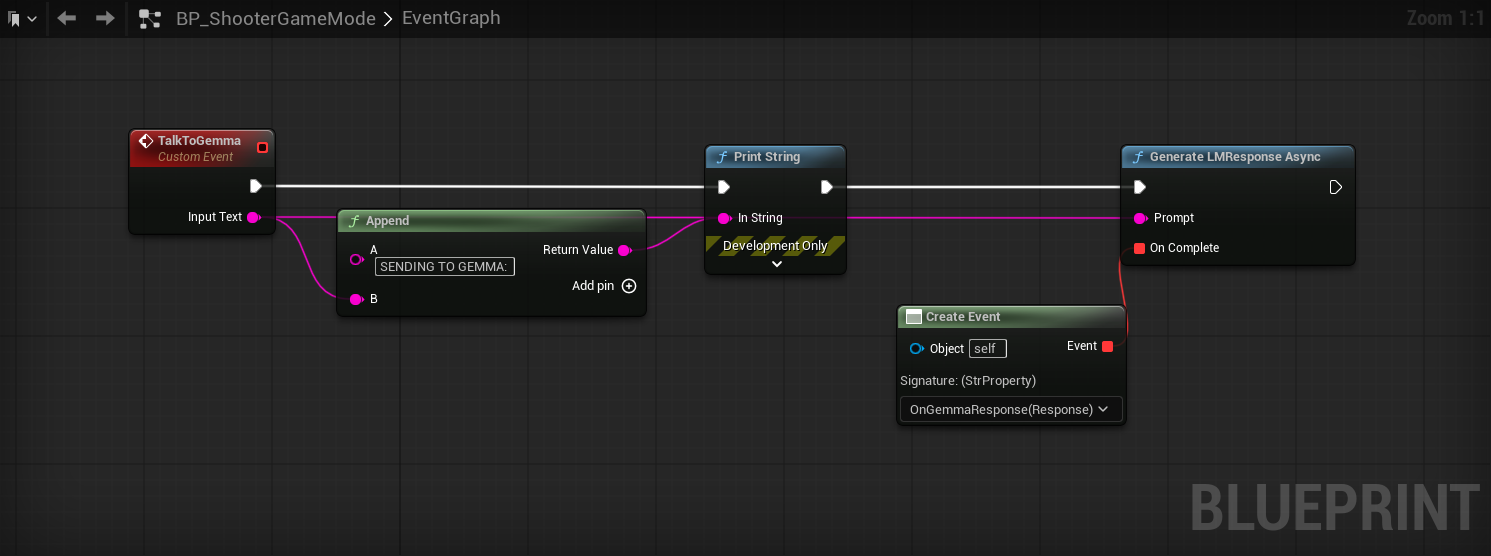Select the Create Event node header
The image size is (1491, 556).
[963, 317]
